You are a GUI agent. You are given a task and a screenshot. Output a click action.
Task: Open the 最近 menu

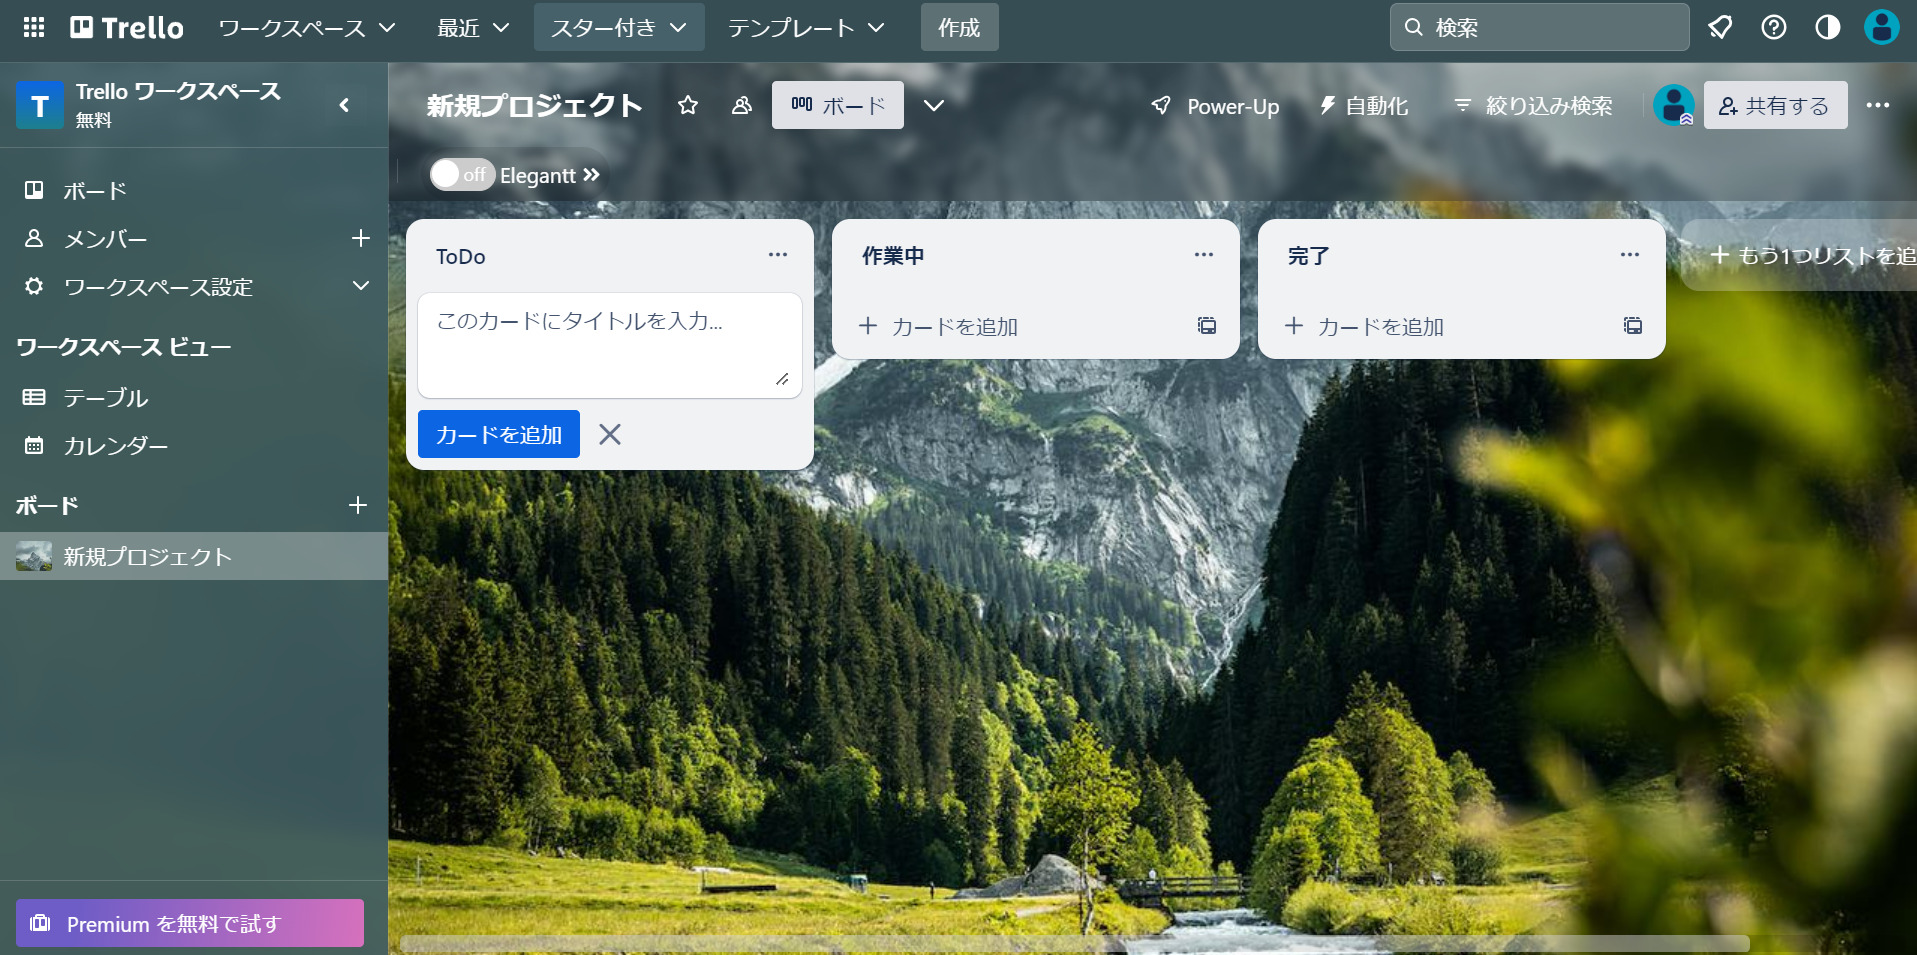[471, 27]
